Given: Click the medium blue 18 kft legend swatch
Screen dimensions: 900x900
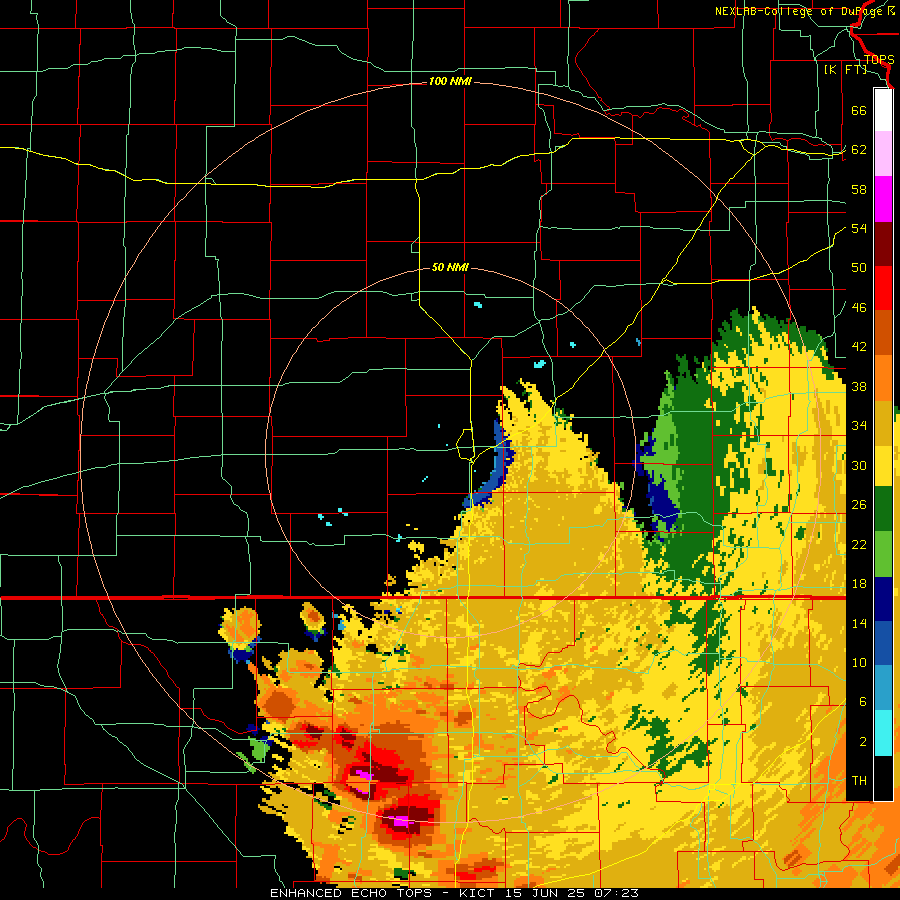Looking at the screenshot, I should [883, 643].
